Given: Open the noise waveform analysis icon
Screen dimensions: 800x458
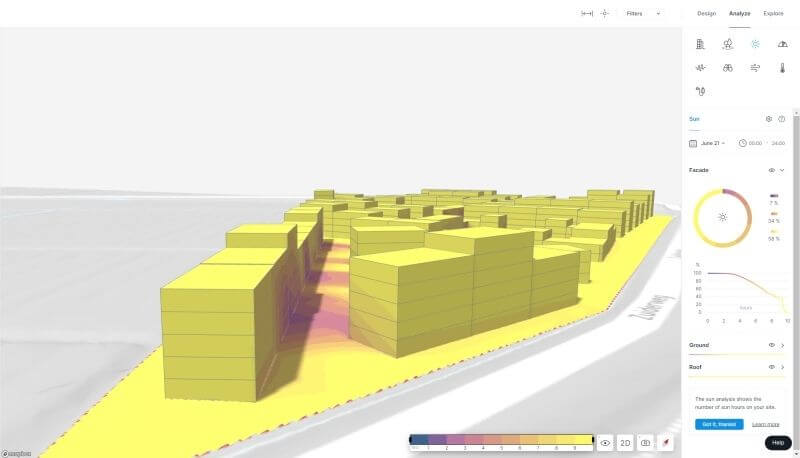Looking at the screenshot, I should tap(700, 68).
